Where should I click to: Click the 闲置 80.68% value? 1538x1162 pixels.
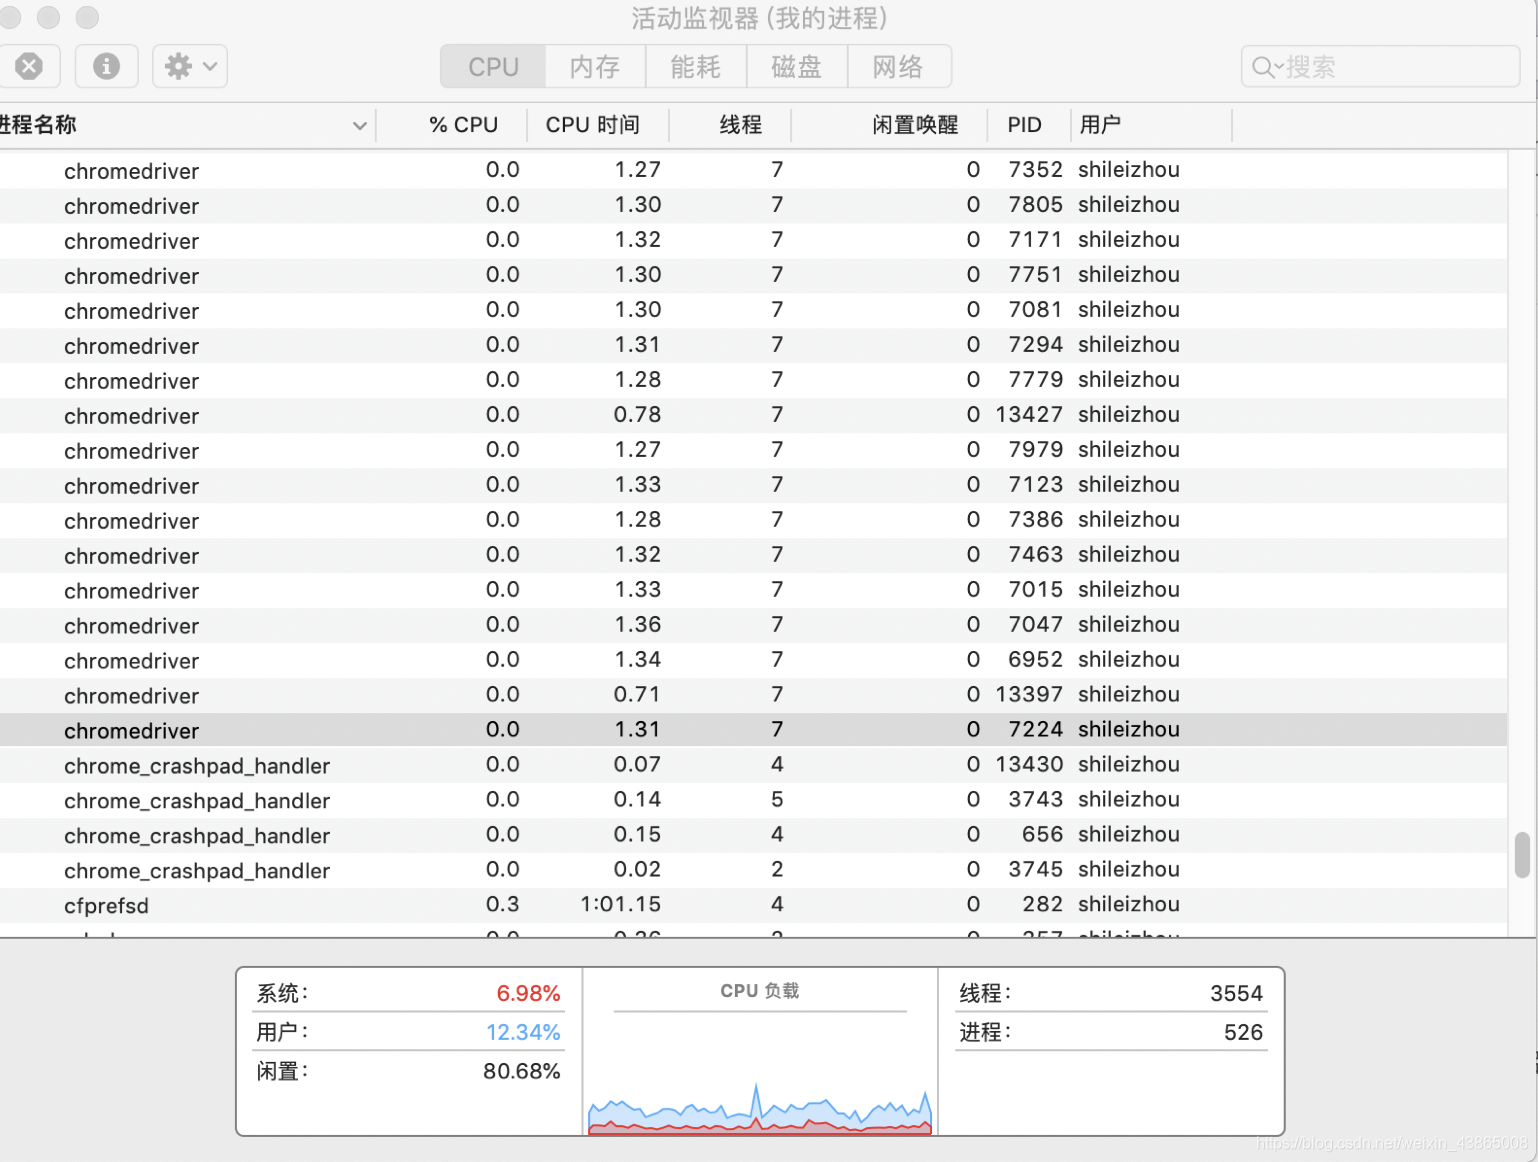tap(521, 1071)
